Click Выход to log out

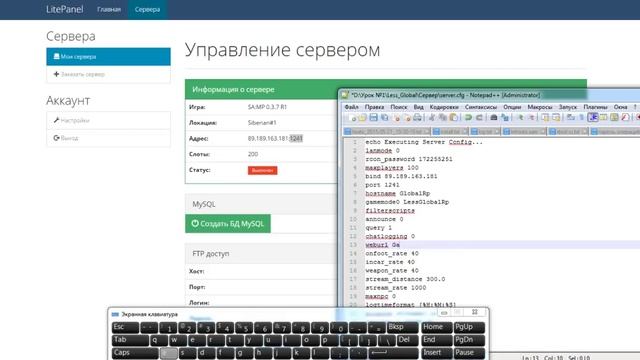coord(108,138)
